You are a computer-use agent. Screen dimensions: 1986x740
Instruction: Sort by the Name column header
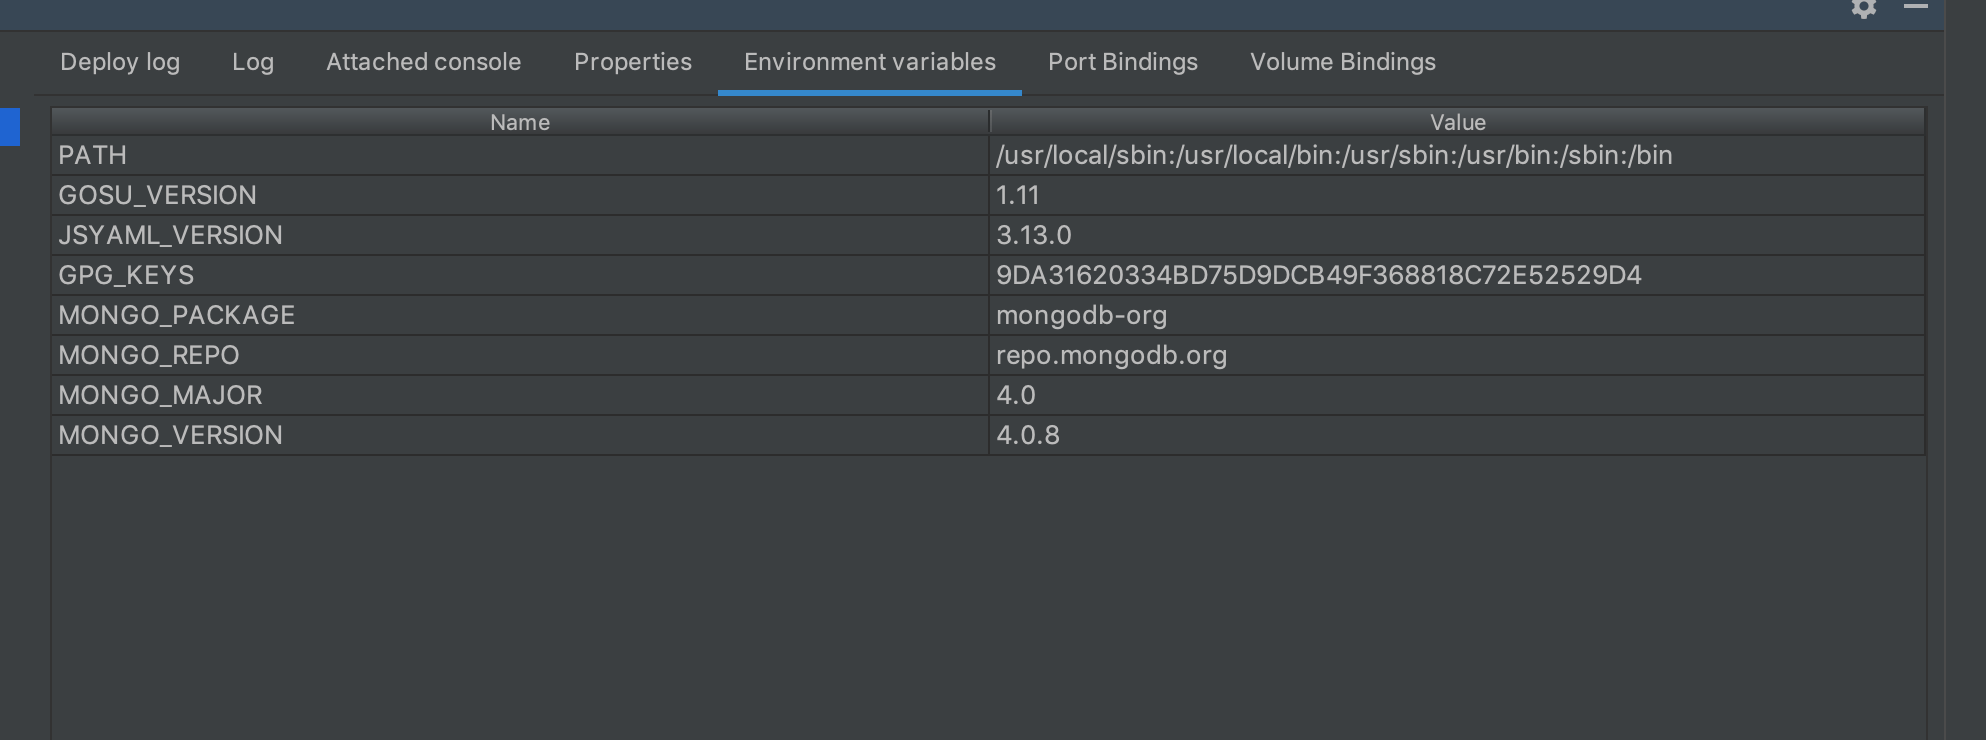tap(519, 122)
